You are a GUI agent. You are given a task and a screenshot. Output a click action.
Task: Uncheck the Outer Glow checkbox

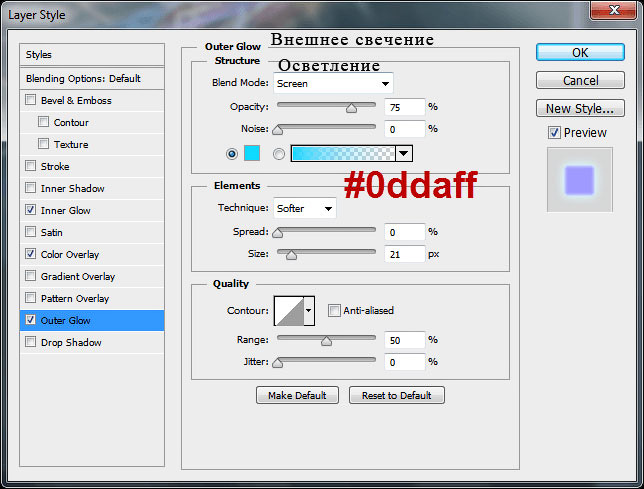click(30, 320)
